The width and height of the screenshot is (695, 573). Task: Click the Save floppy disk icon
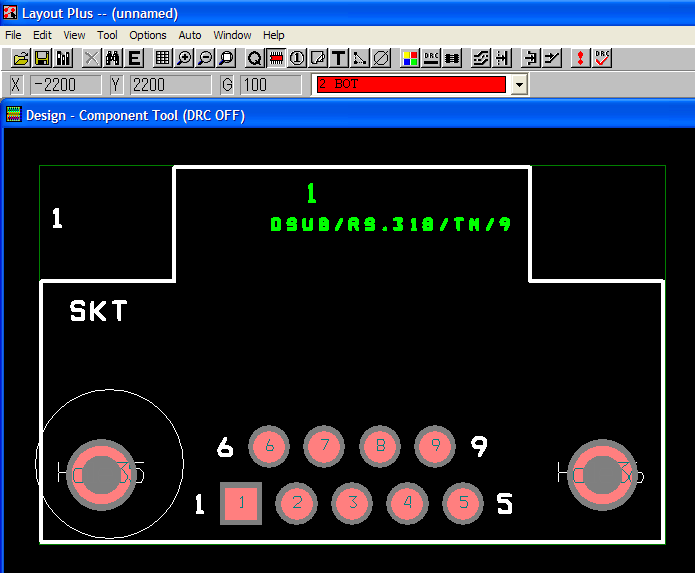(42, 58)
